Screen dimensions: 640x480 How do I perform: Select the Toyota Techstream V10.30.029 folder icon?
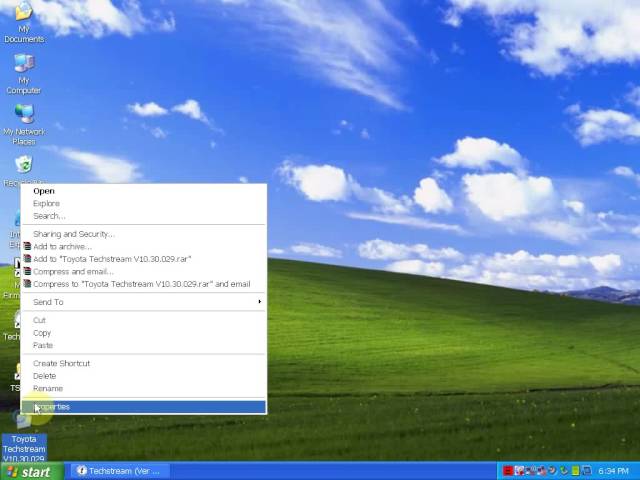pyautogui.click(x=24, y=438)
